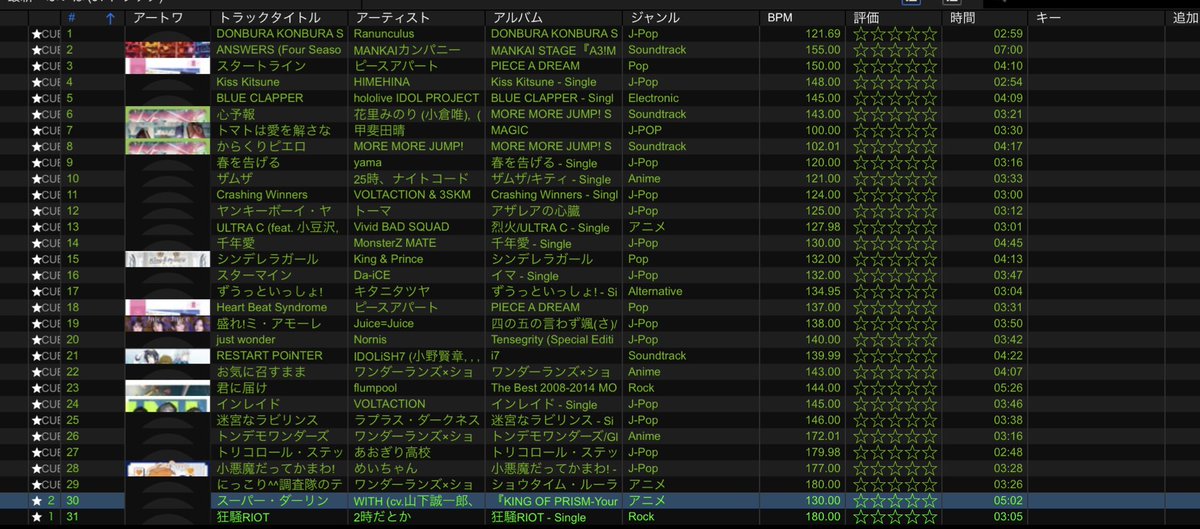The image size is (1200, 529).
Task: Click the sort-direction arrow in the # column header
Action: click(x=110, y=18)
